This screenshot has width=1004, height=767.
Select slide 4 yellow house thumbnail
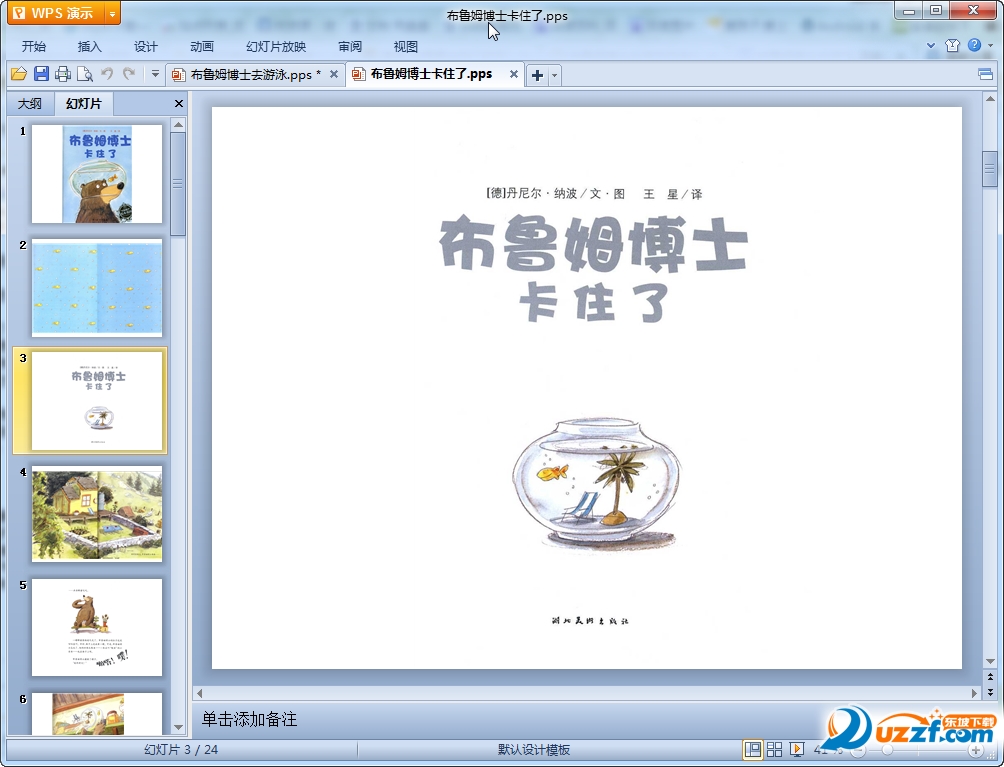97,514
